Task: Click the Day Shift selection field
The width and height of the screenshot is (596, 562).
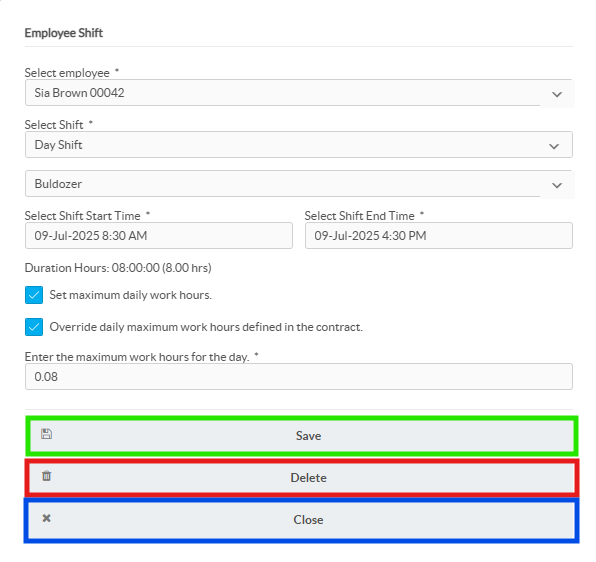Action: 298,145
